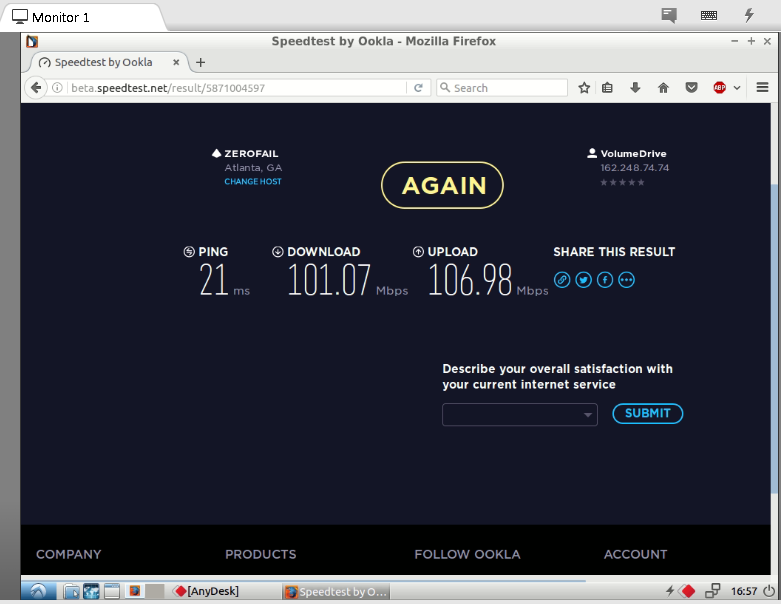Show bookmarks list icon
Screen dimensions: 781x604
607,88
